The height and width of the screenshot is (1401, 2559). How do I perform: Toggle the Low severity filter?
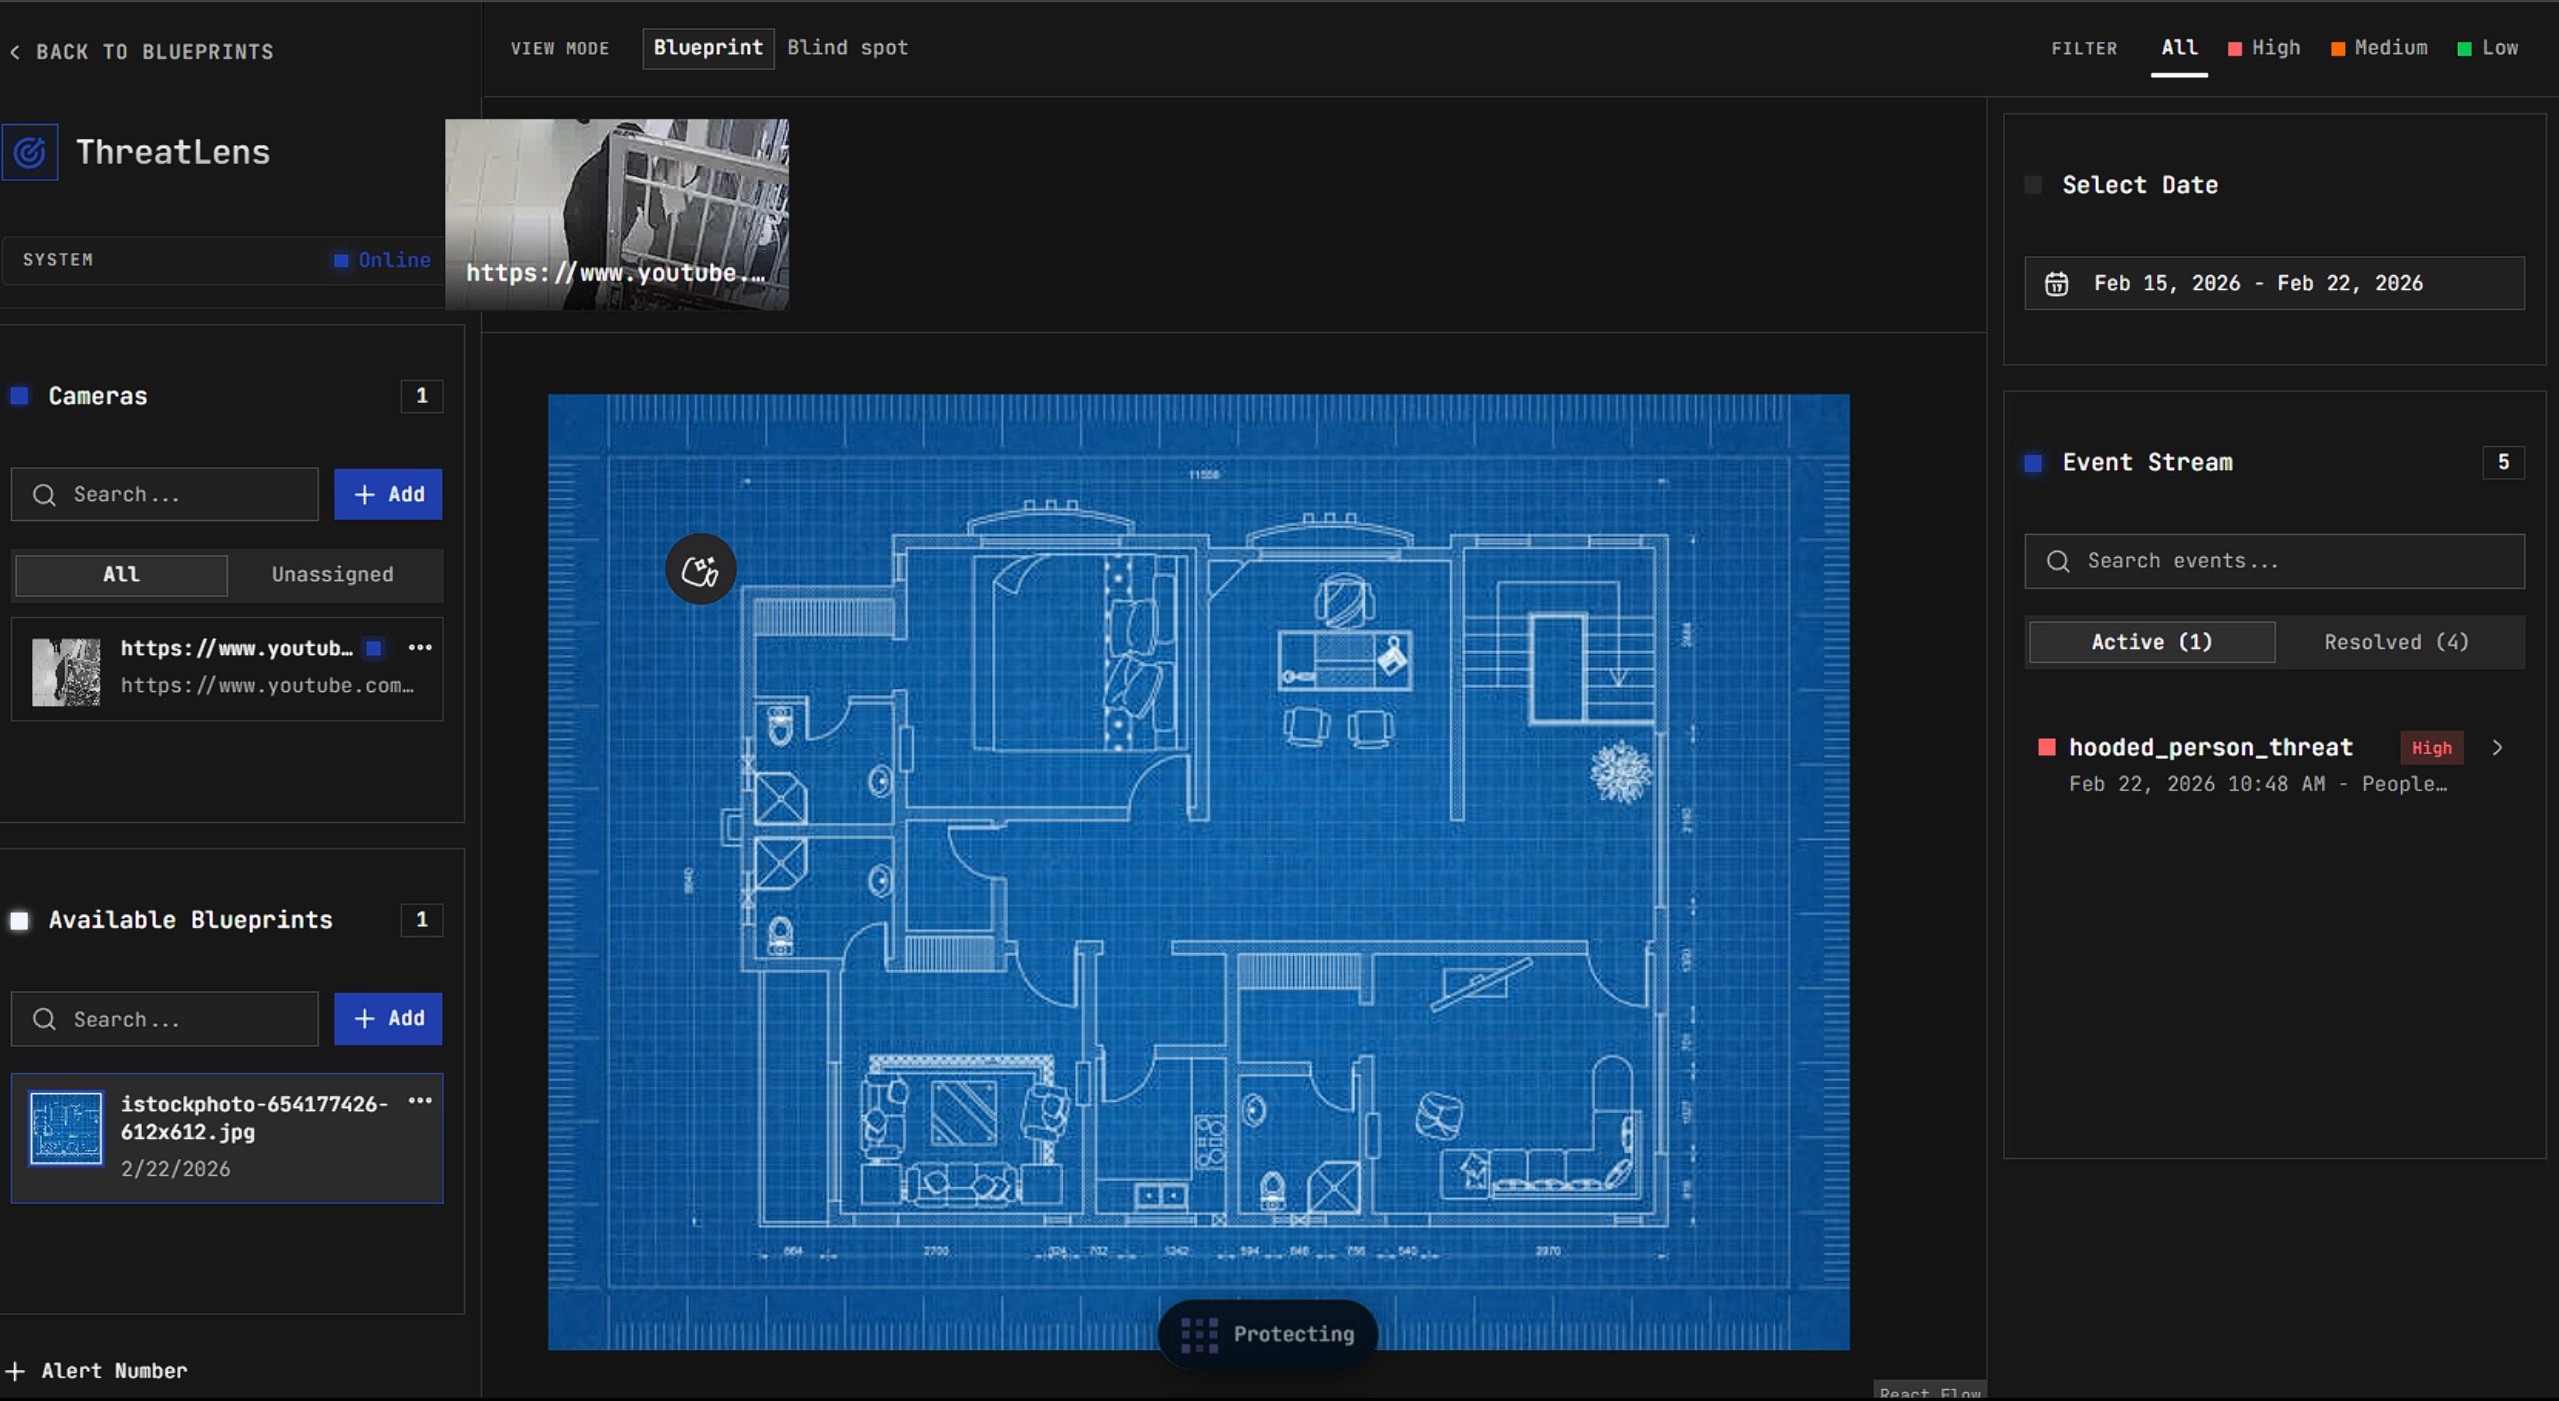click(2488, 48)
